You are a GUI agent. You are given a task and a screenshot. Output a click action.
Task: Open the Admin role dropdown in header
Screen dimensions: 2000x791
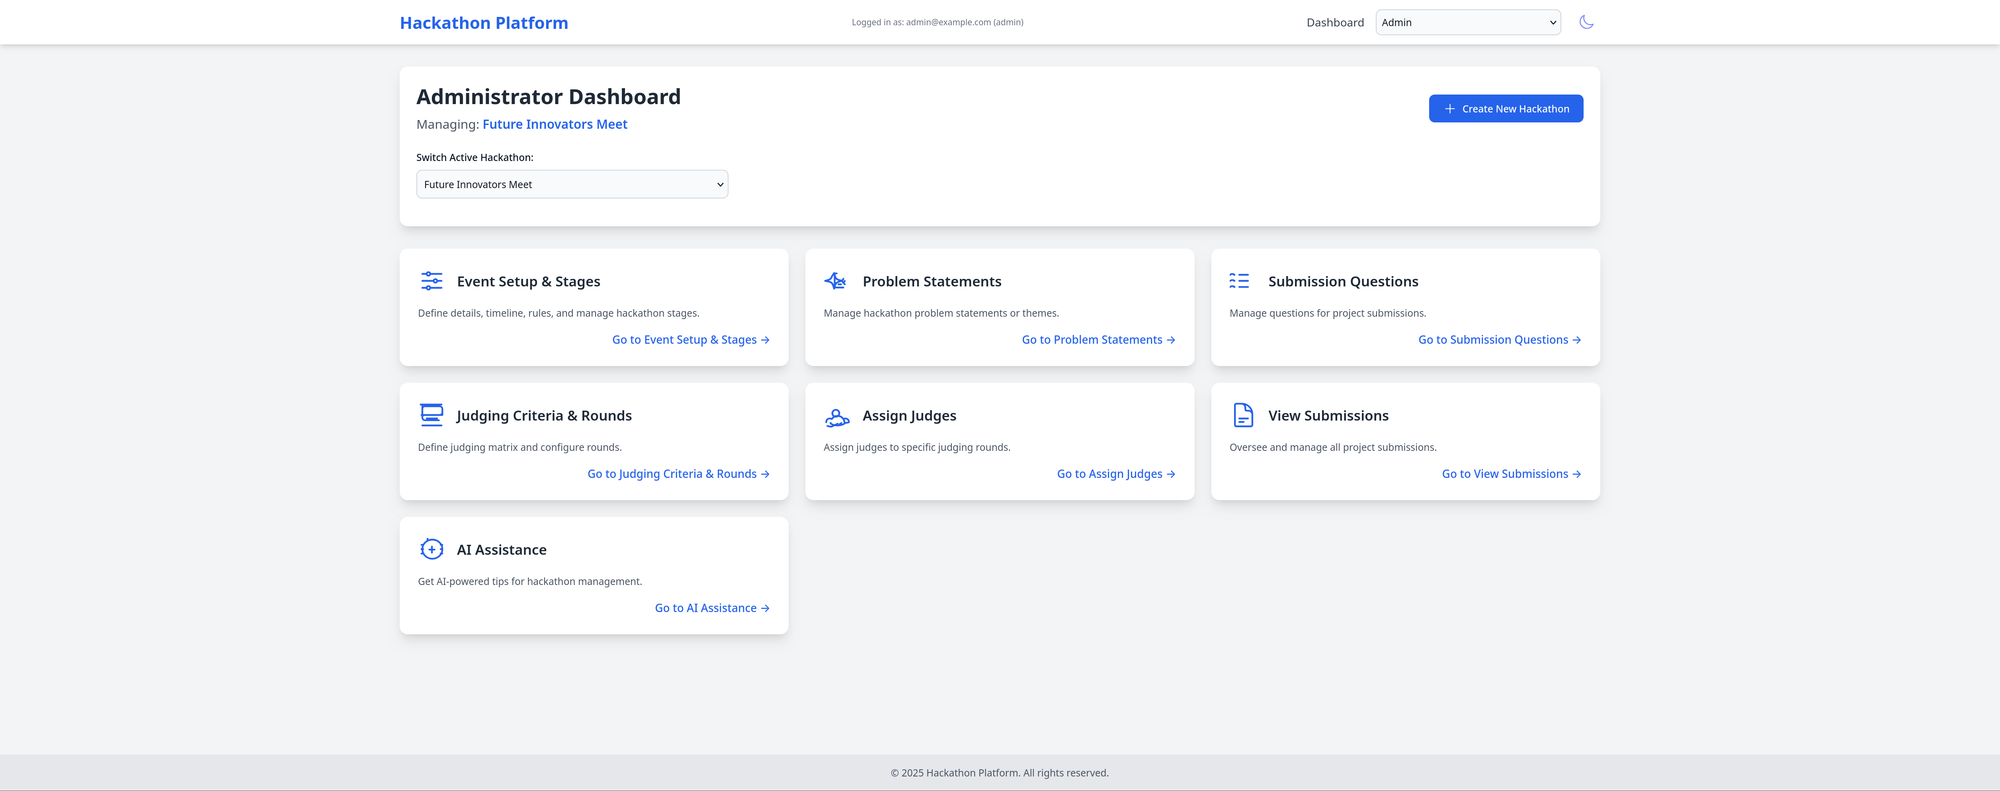coord(1467,22)
